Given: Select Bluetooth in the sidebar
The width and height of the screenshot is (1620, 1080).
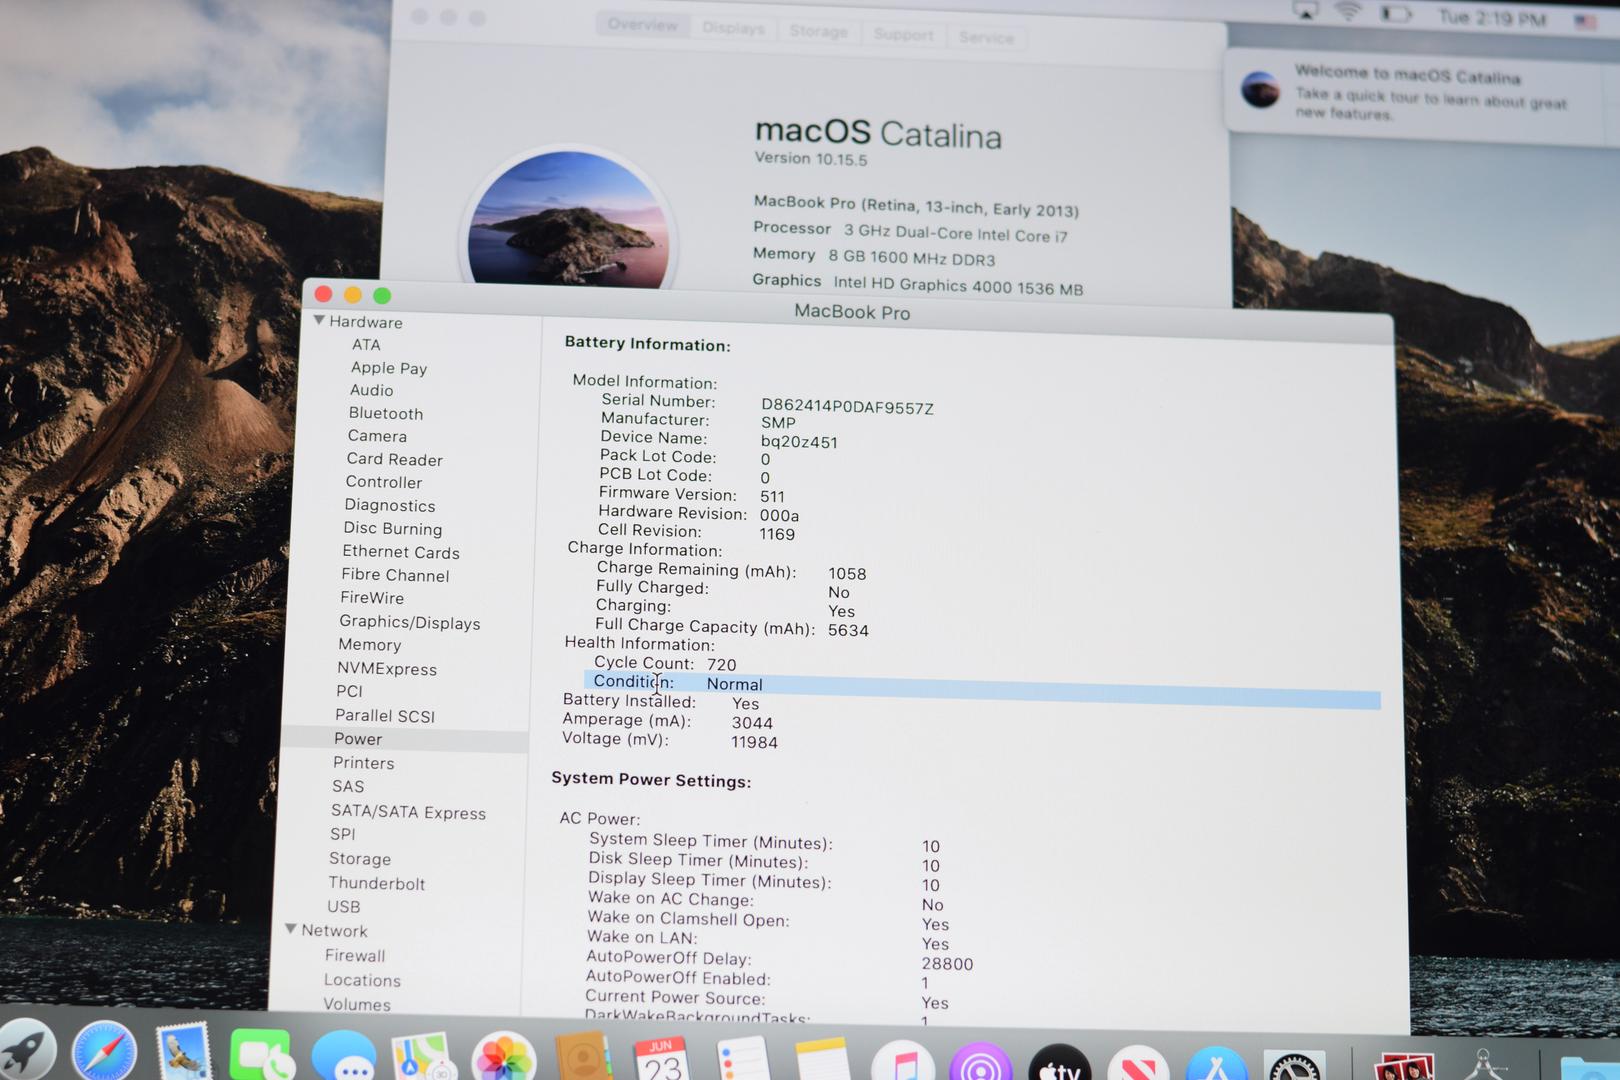Looking at the screenshot, I should click(386, 413).
